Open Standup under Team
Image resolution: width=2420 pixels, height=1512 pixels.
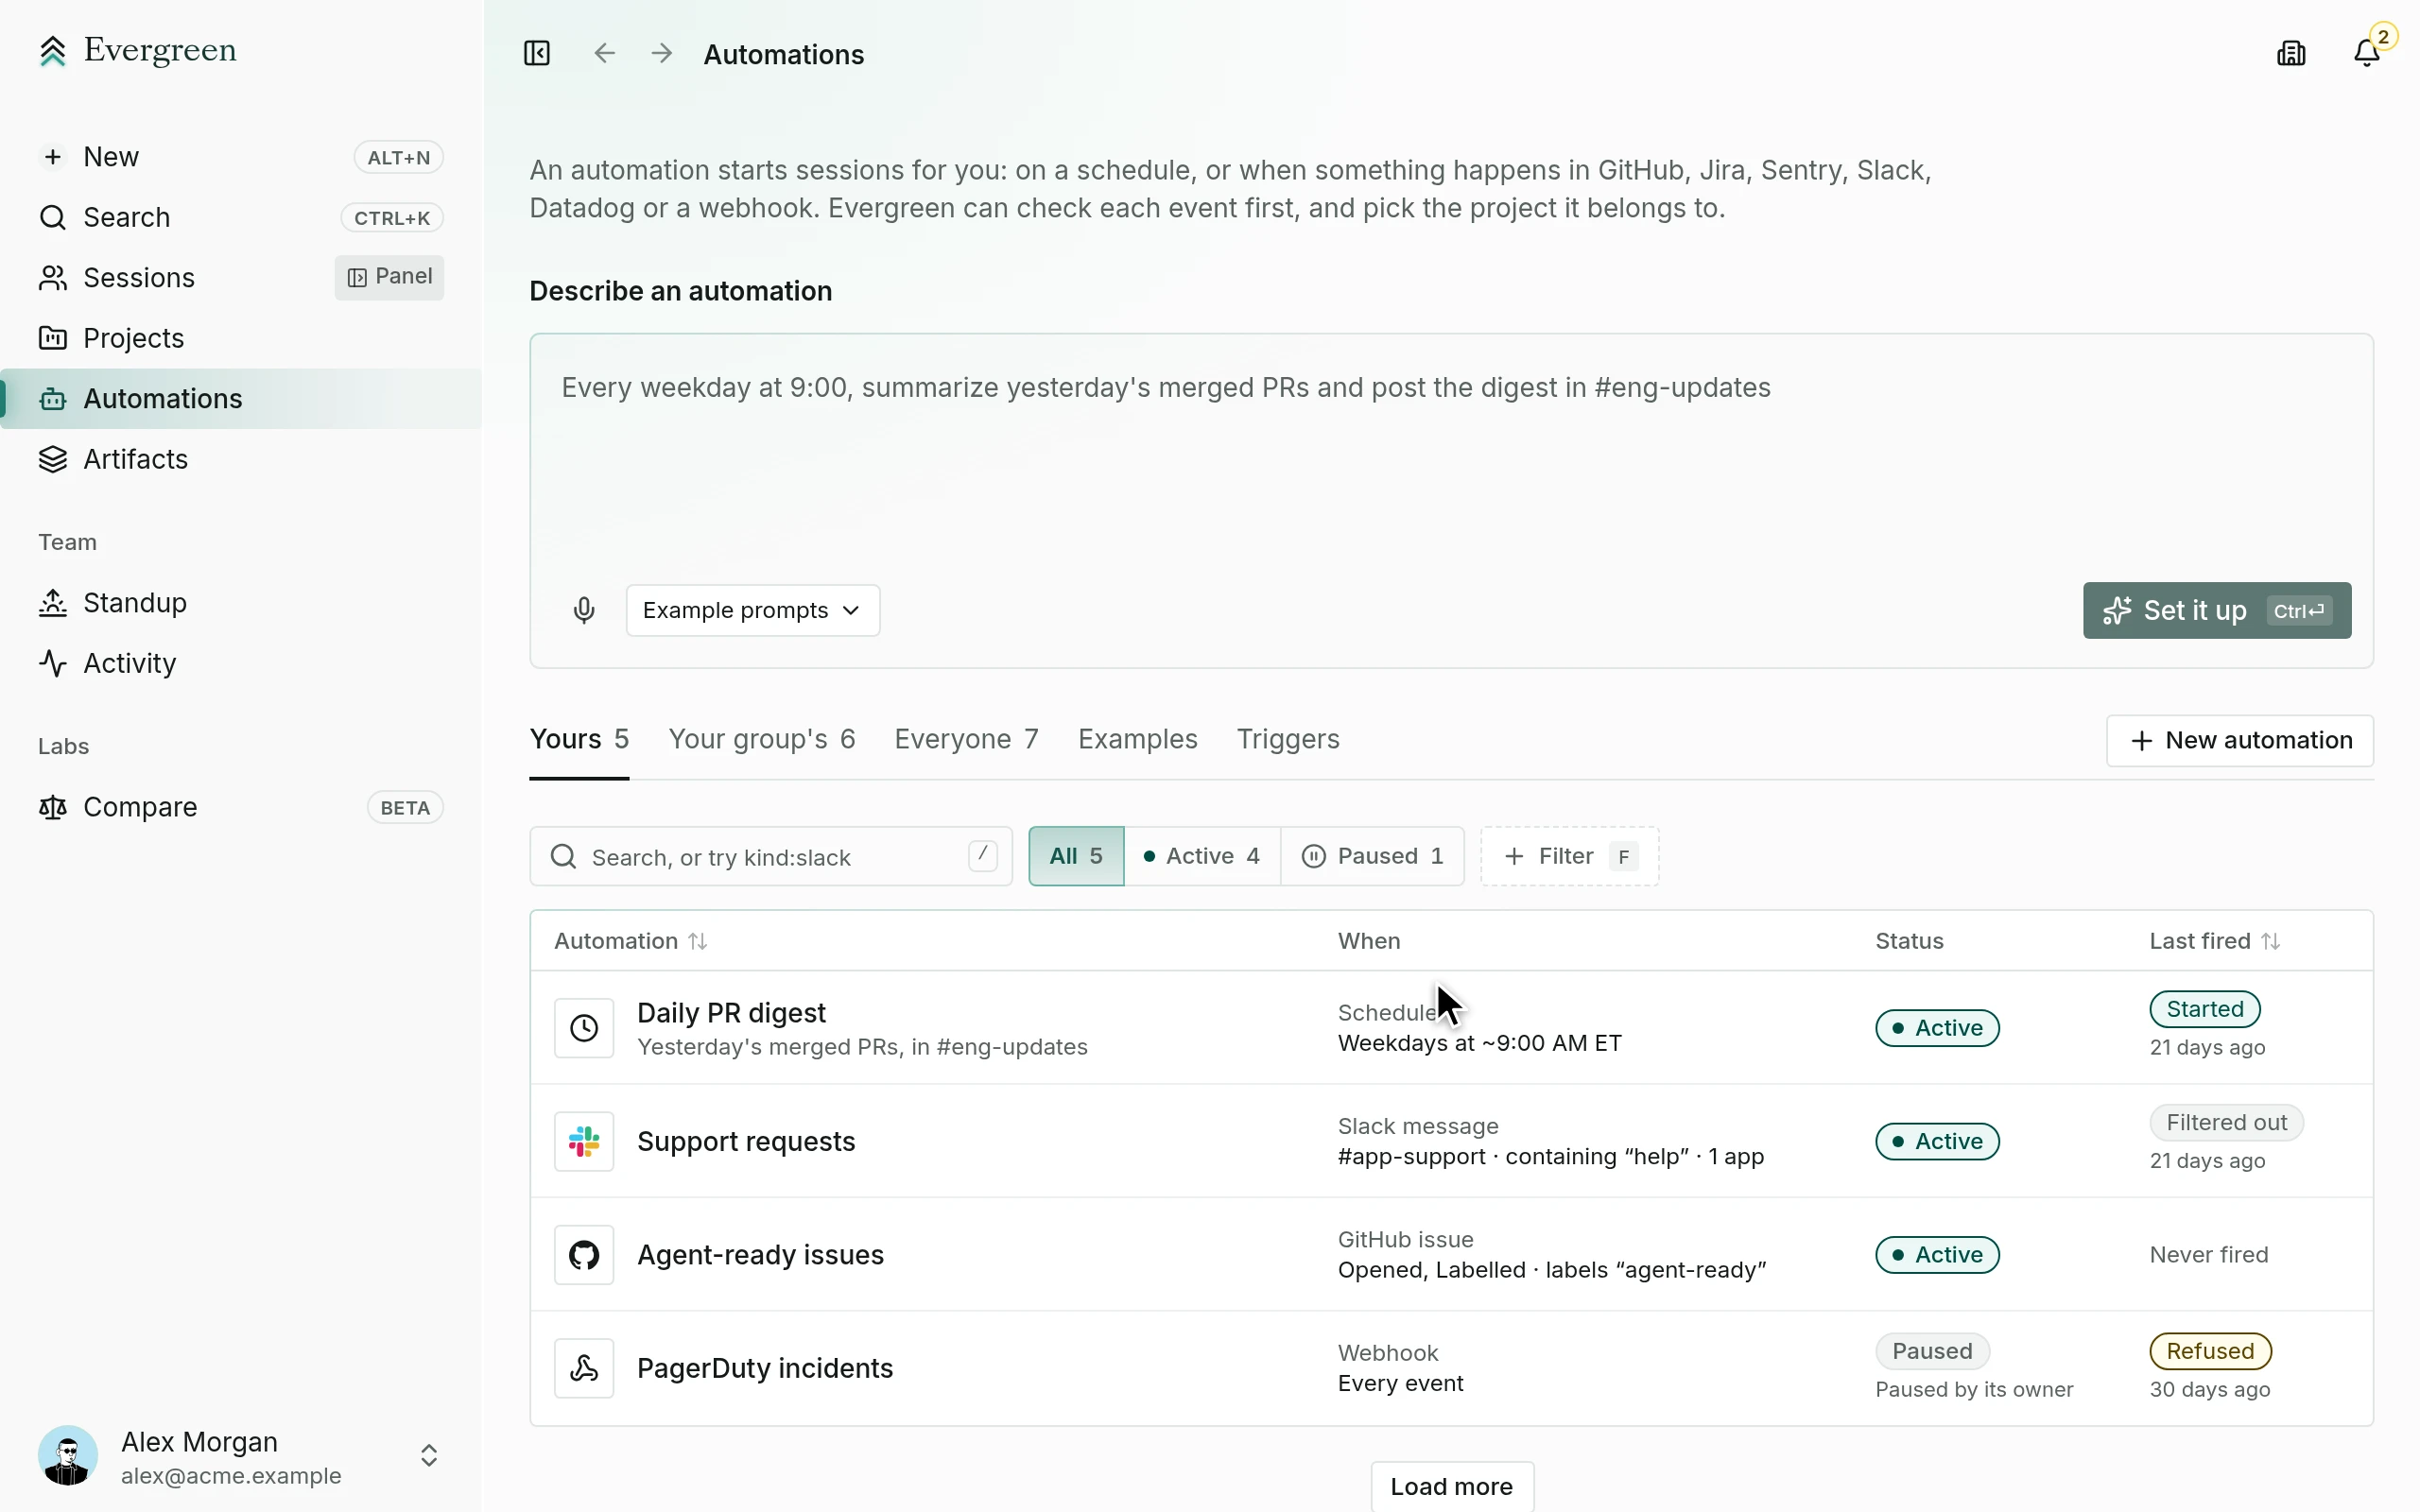click(241, 603)
